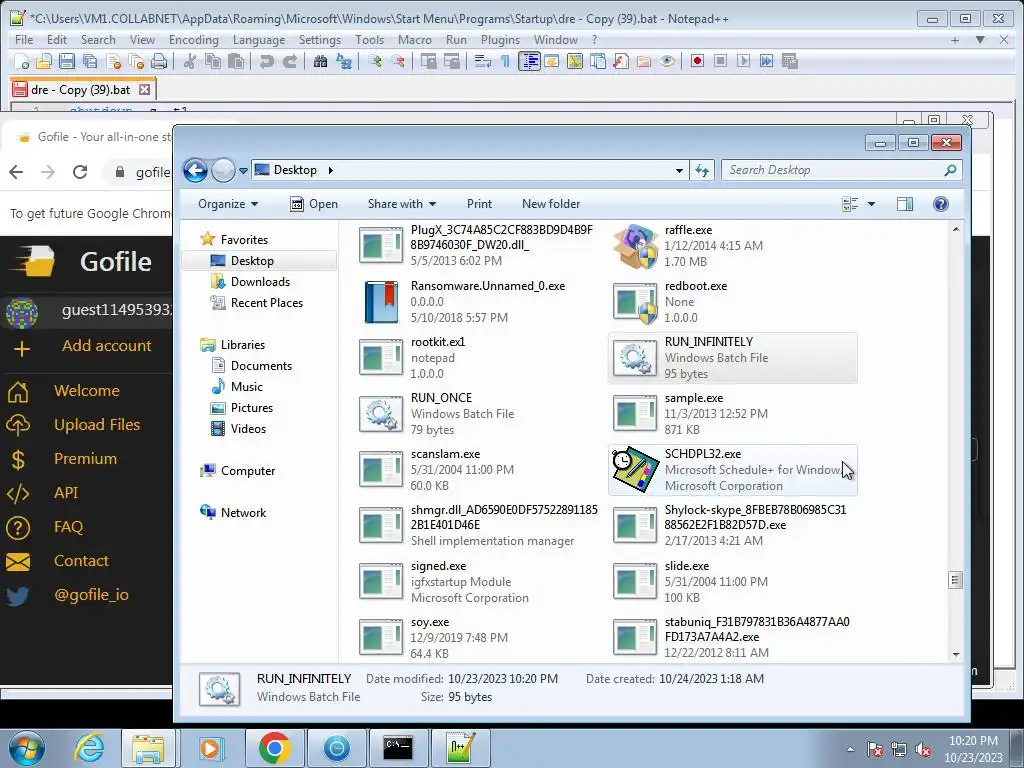Open the Language menu in Notepad++

(259, 40)
